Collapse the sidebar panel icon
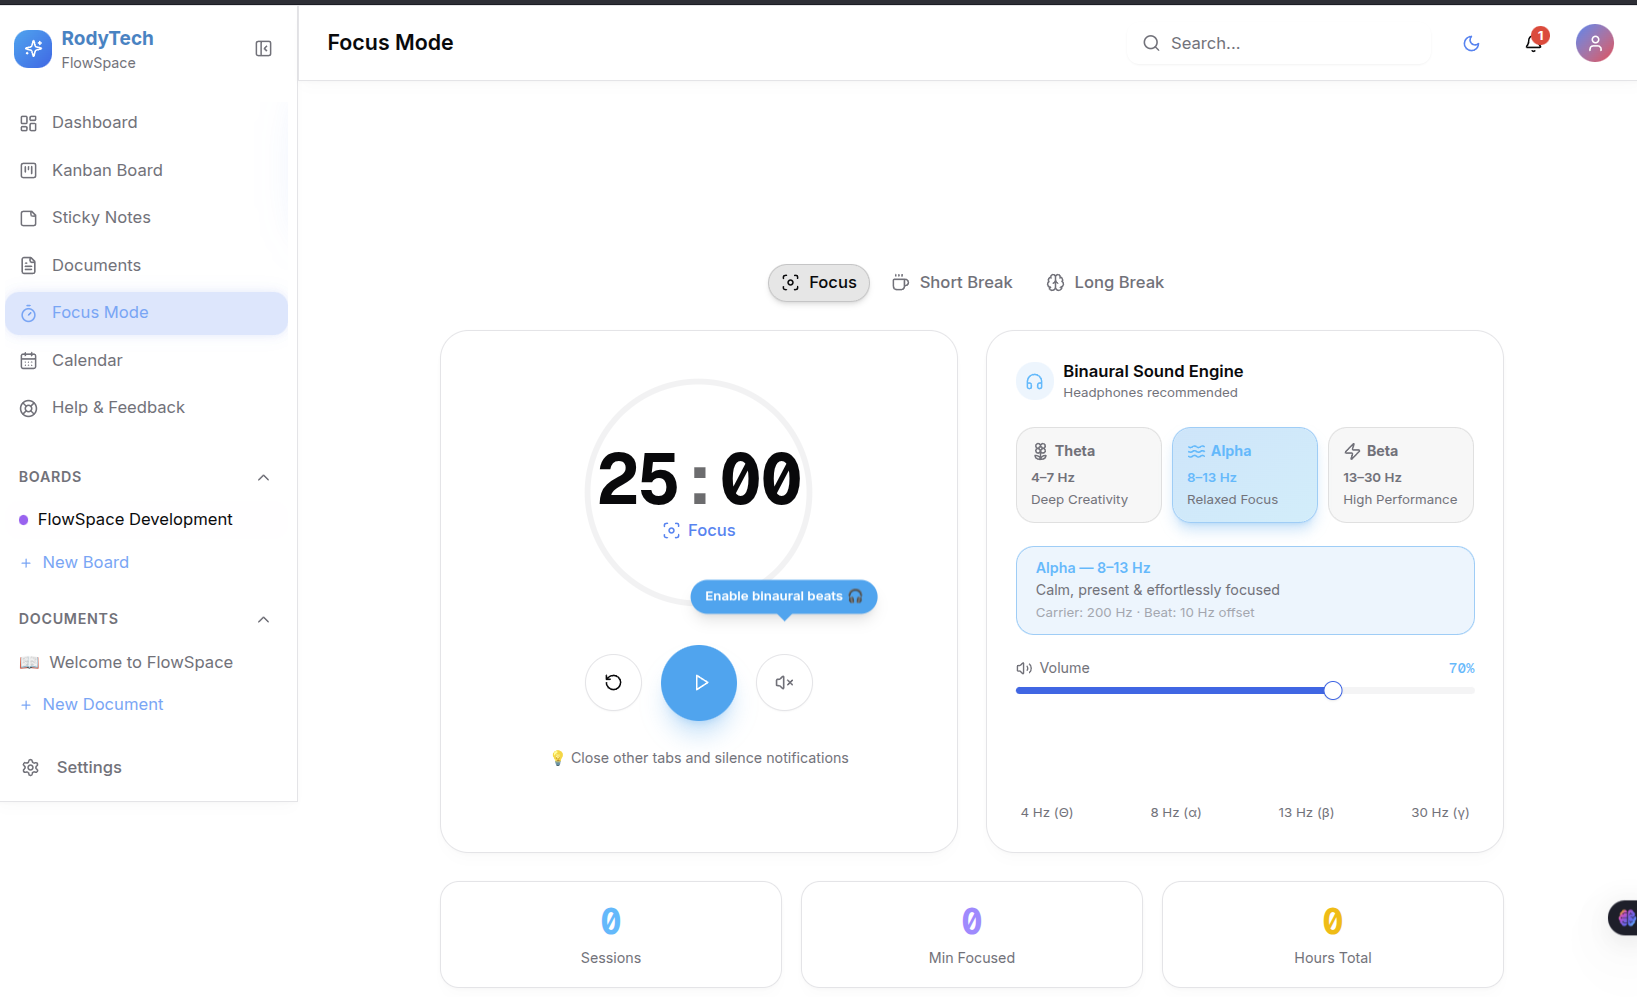The image size is (1637, 997). (x=263, y=48)
